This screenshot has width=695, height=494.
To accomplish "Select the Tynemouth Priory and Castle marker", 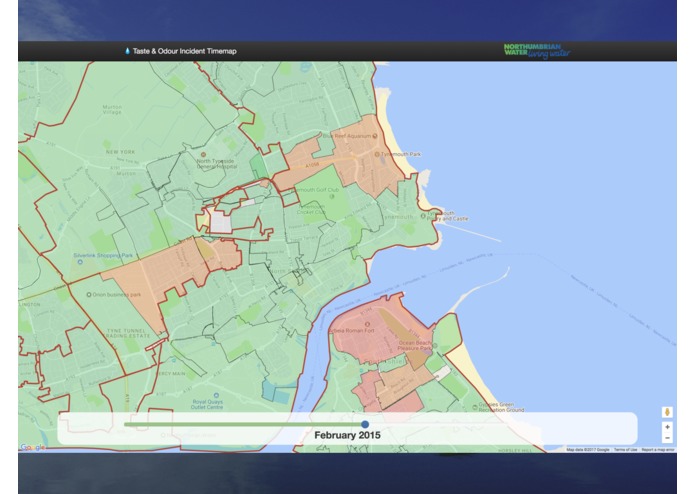I will pos(423,216).
